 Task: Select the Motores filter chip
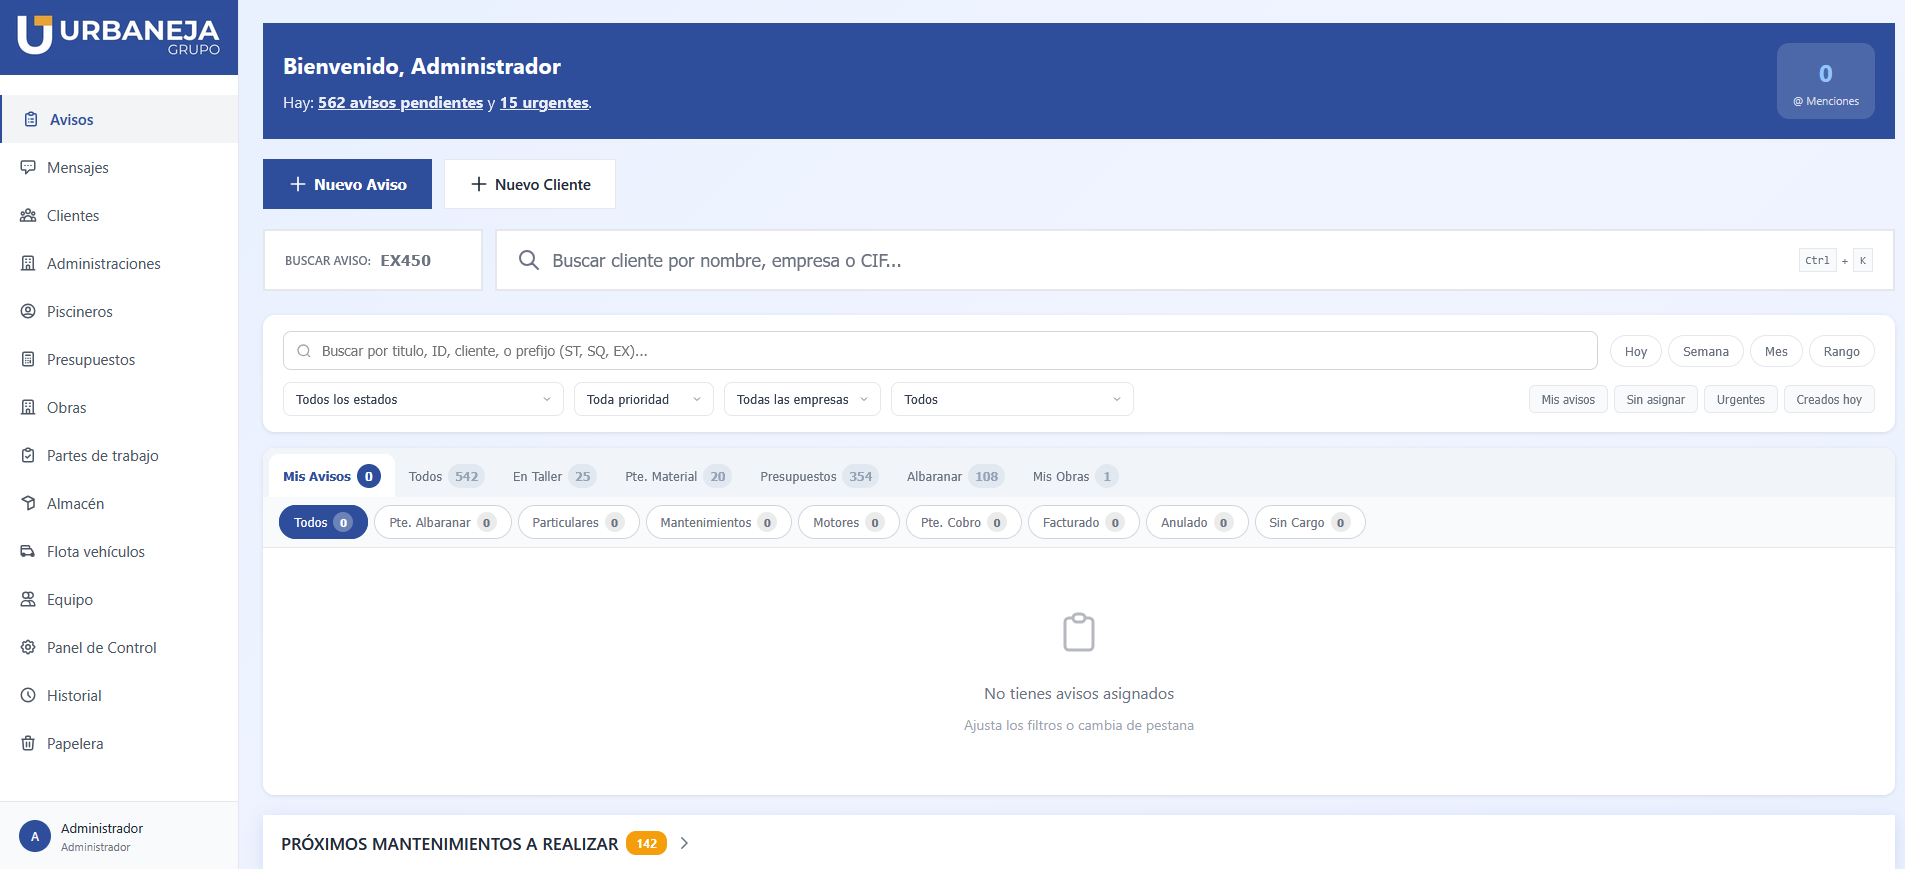tap(849, 522)
